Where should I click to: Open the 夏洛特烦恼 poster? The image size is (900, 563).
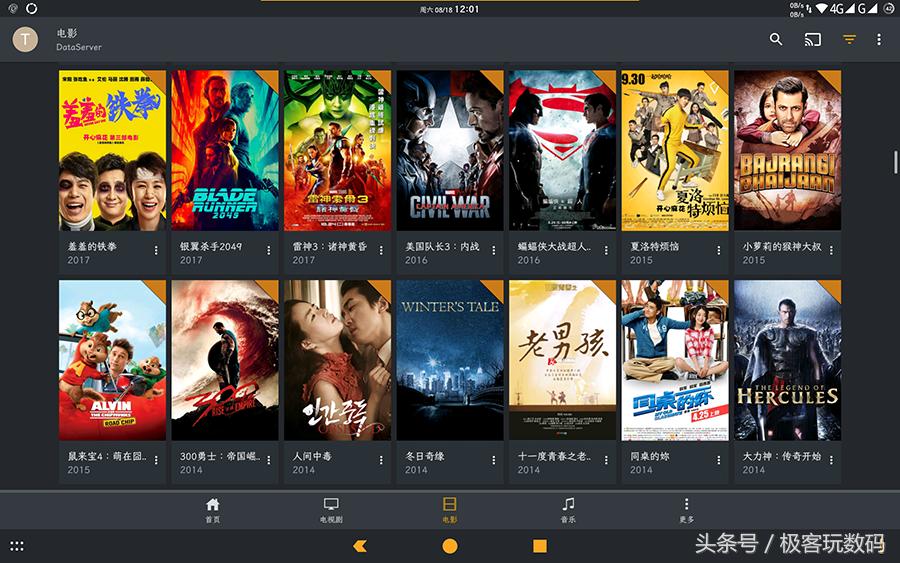click(x=675, y=150)
